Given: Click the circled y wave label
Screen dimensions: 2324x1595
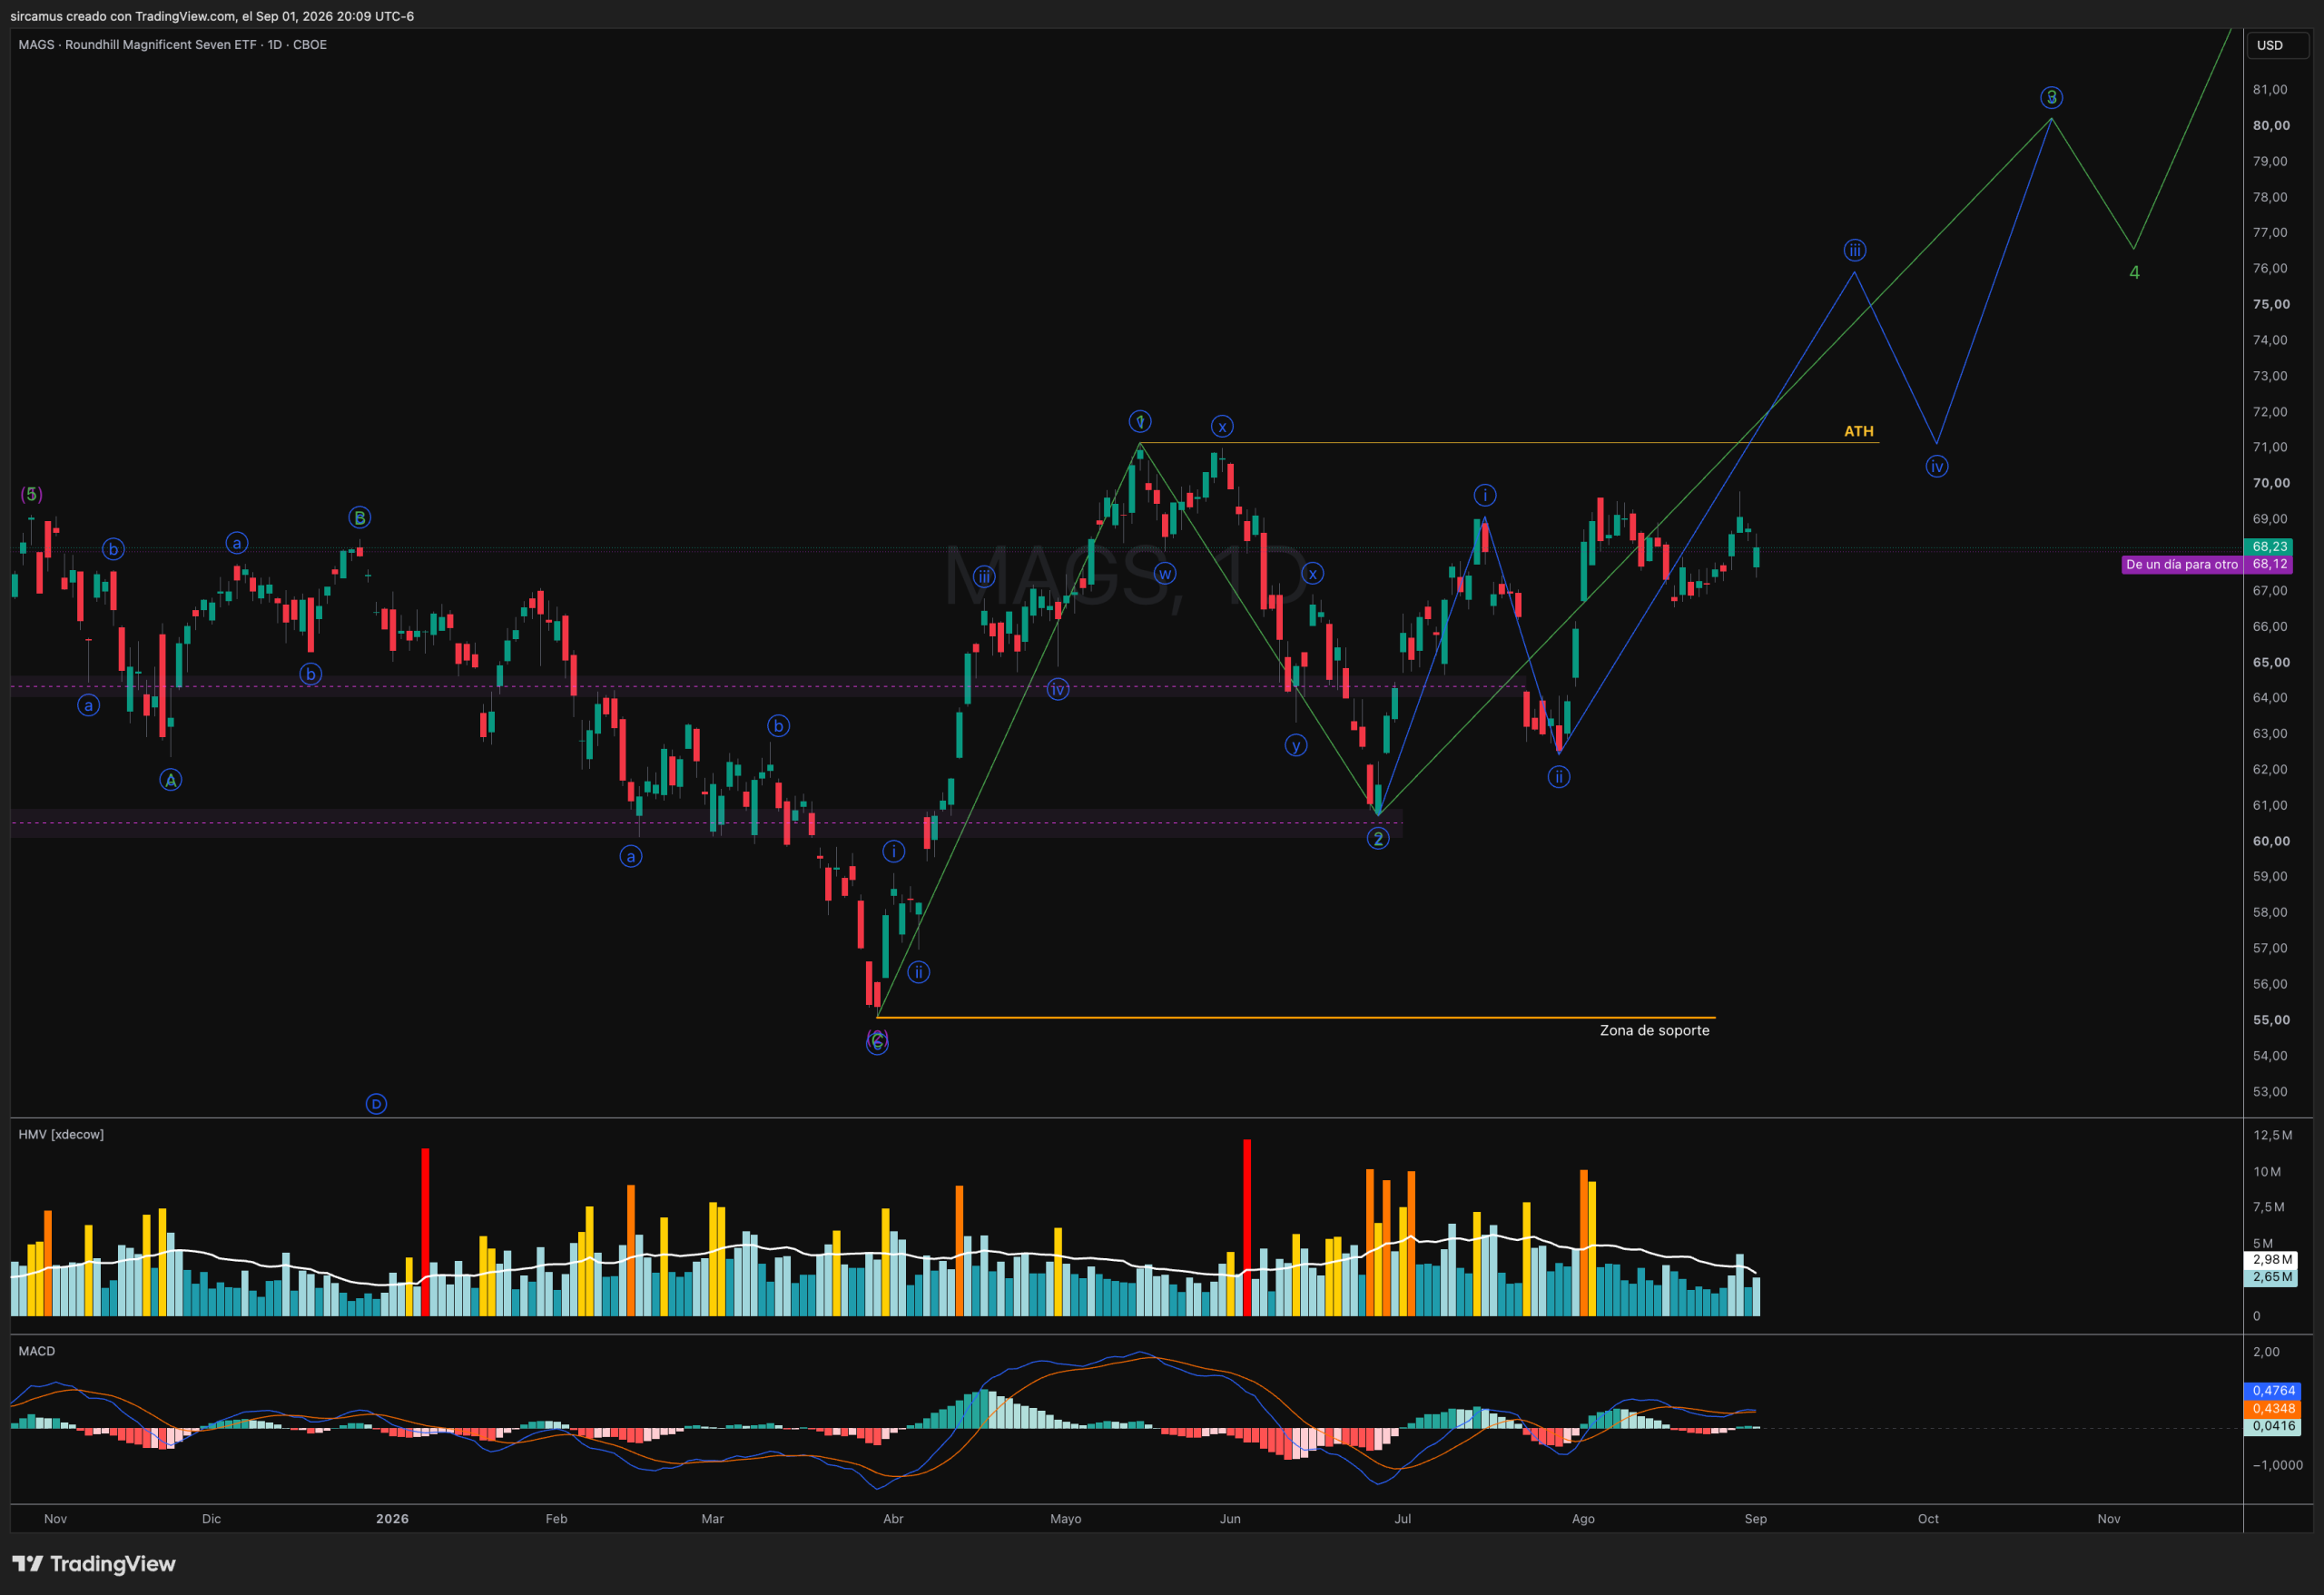Looking at the screenshot, I should [1296, 745].
